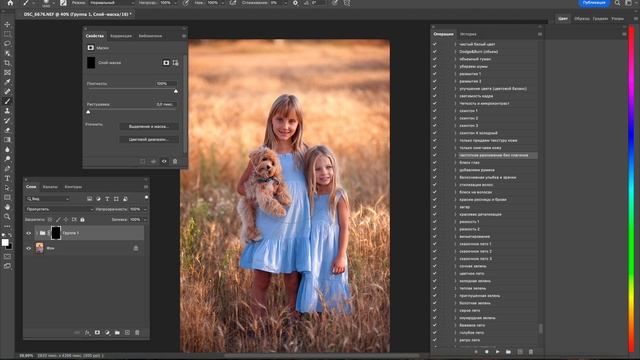This screenshot has height=360, width=640.
Task: Expand the развитие 2 action
Action: tap(456, 81)
